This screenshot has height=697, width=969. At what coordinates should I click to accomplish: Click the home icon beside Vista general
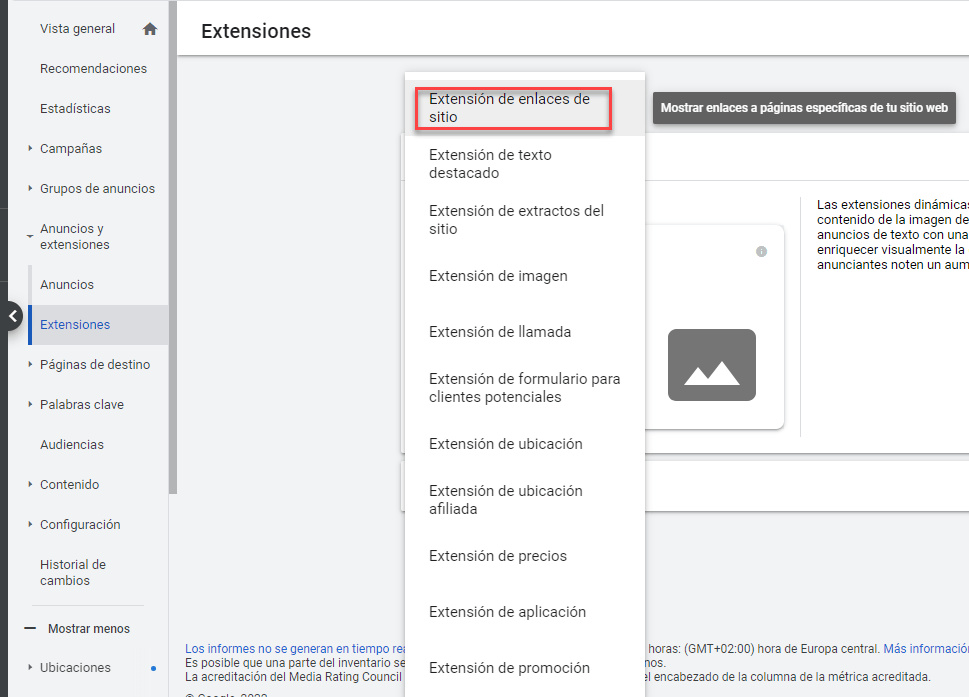click(150, 29)
